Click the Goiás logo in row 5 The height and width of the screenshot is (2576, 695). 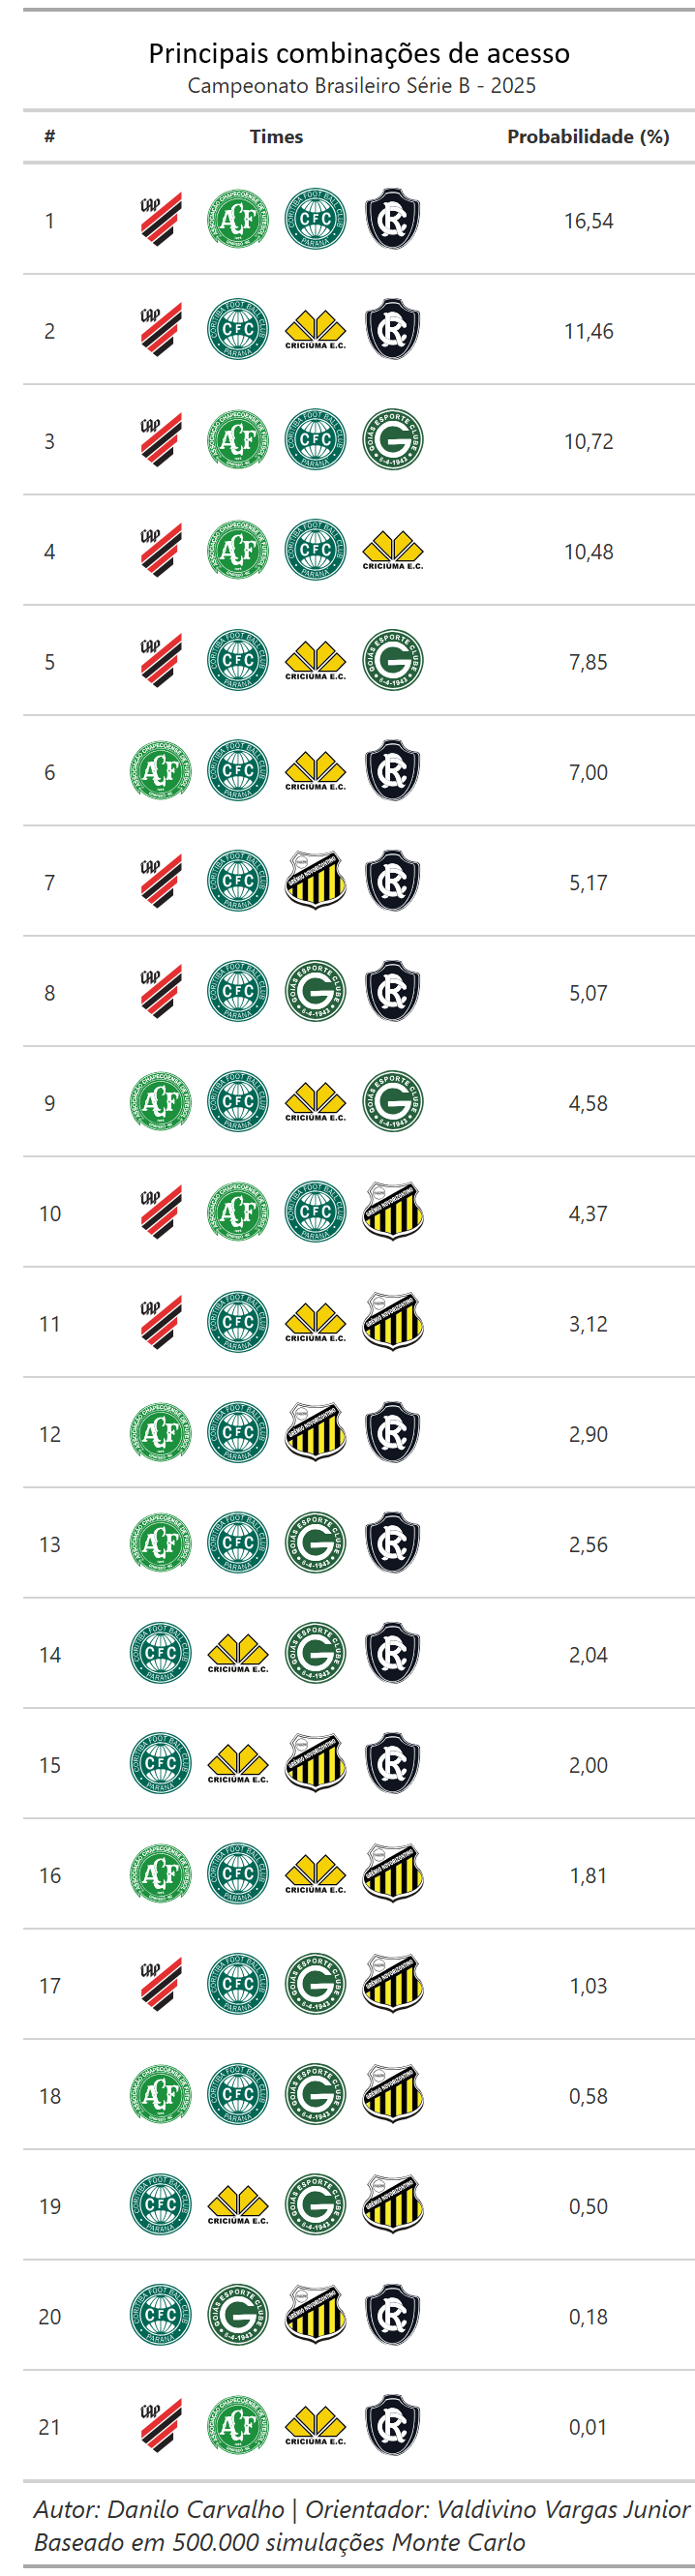pos(392,661)
